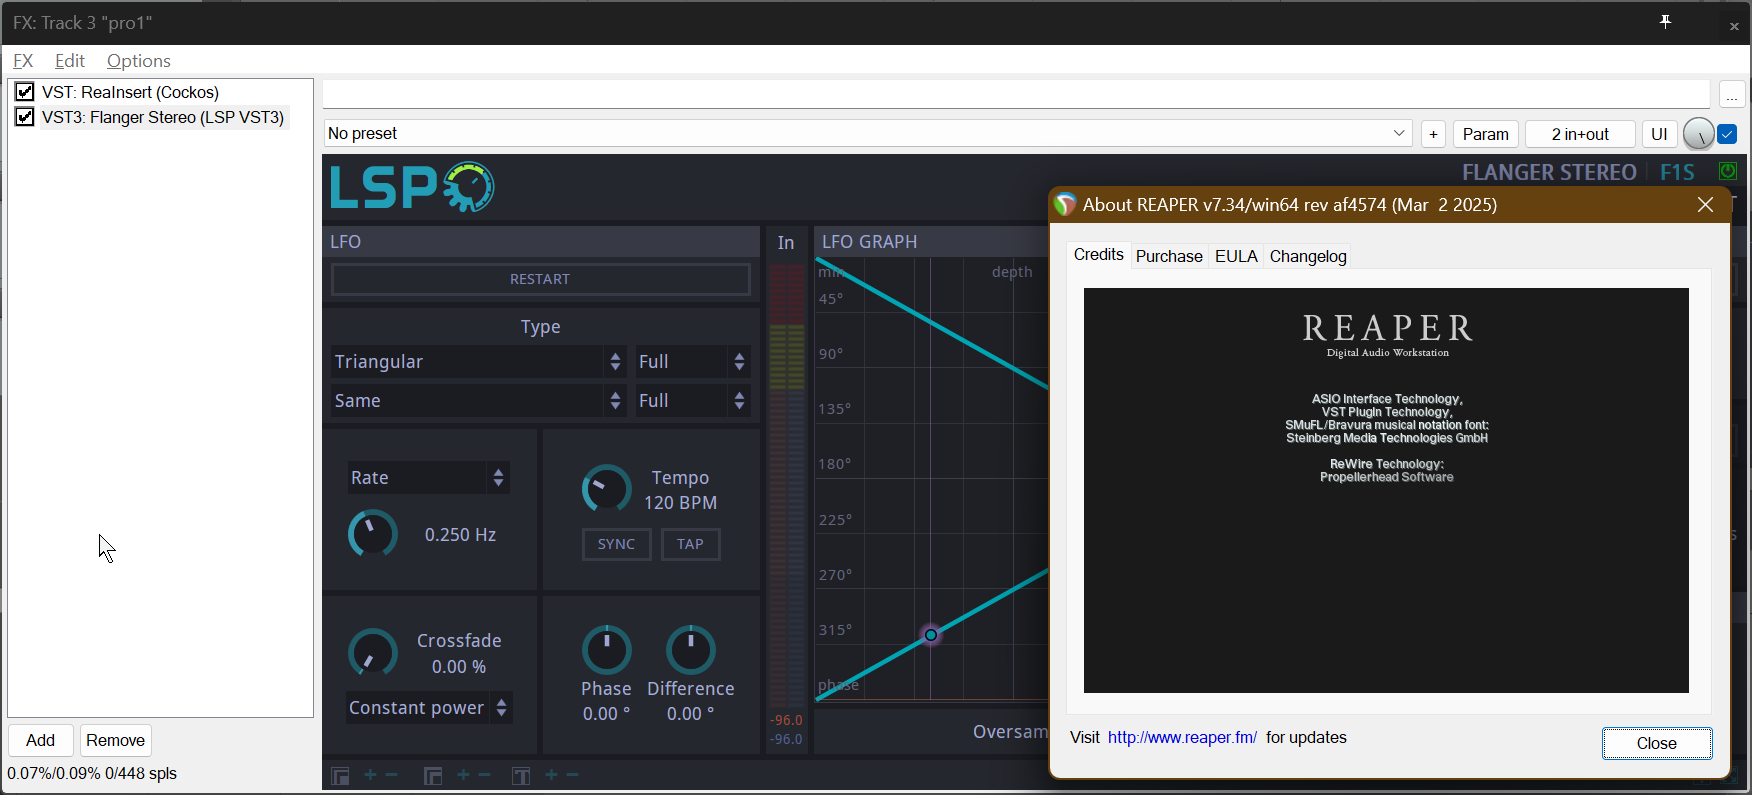Open the second LFO type dropdown showing Same
The image size is (1752, 795).
click(478, 401)
